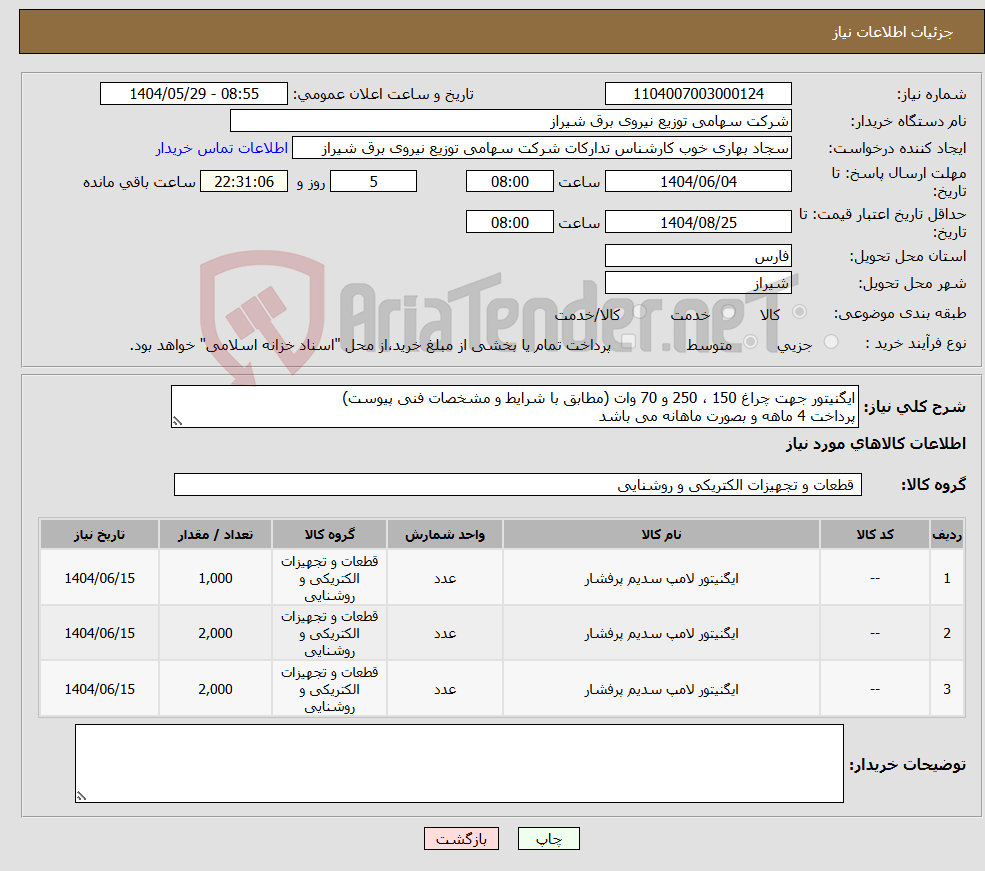The image size is (985, 871).
Task: Click the goods group cell in row 1
Action: click(329, 578)
